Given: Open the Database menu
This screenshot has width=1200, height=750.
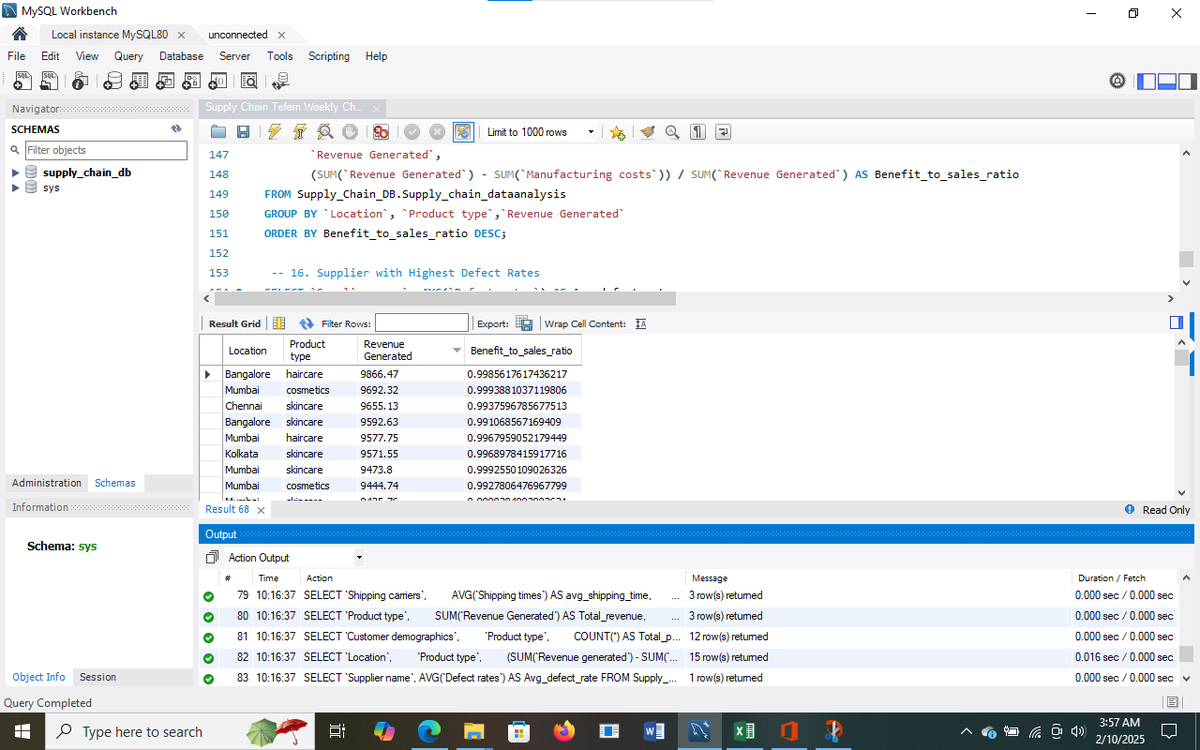Looking at the screenshot, I should [x=181, y=56].
